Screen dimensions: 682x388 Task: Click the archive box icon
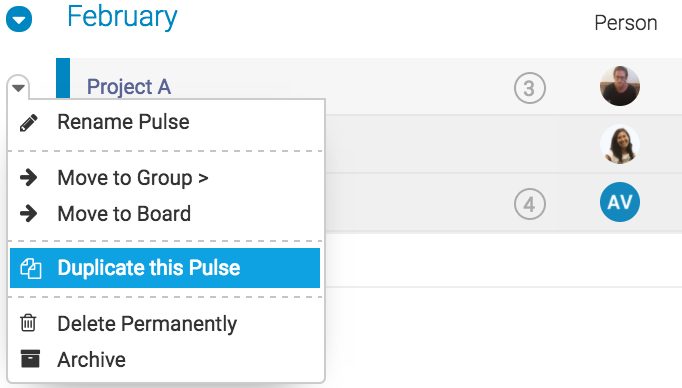click(30, 359)
